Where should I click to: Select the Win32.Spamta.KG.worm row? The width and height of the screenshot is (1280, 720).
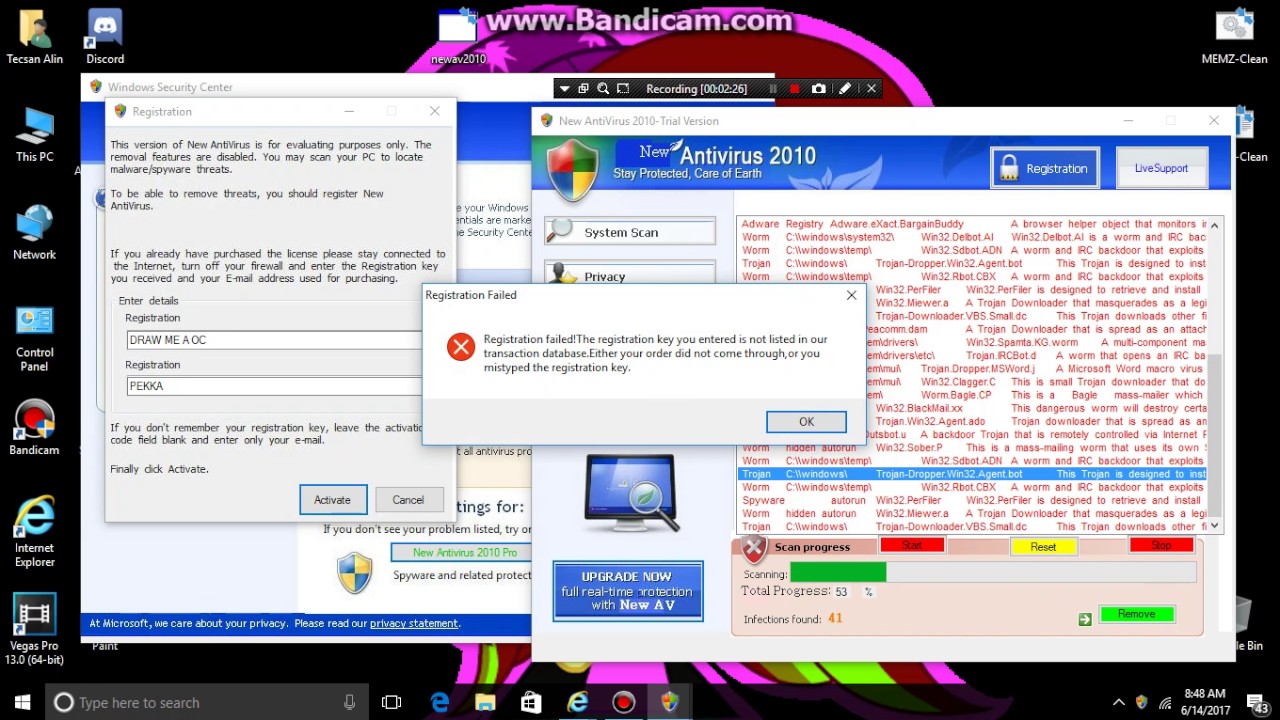(1037, 343)
